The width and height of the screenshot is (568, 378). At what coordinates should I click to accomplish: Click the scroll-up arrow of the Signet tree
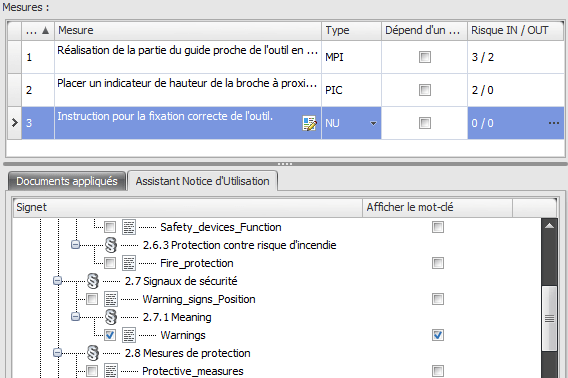549,226
